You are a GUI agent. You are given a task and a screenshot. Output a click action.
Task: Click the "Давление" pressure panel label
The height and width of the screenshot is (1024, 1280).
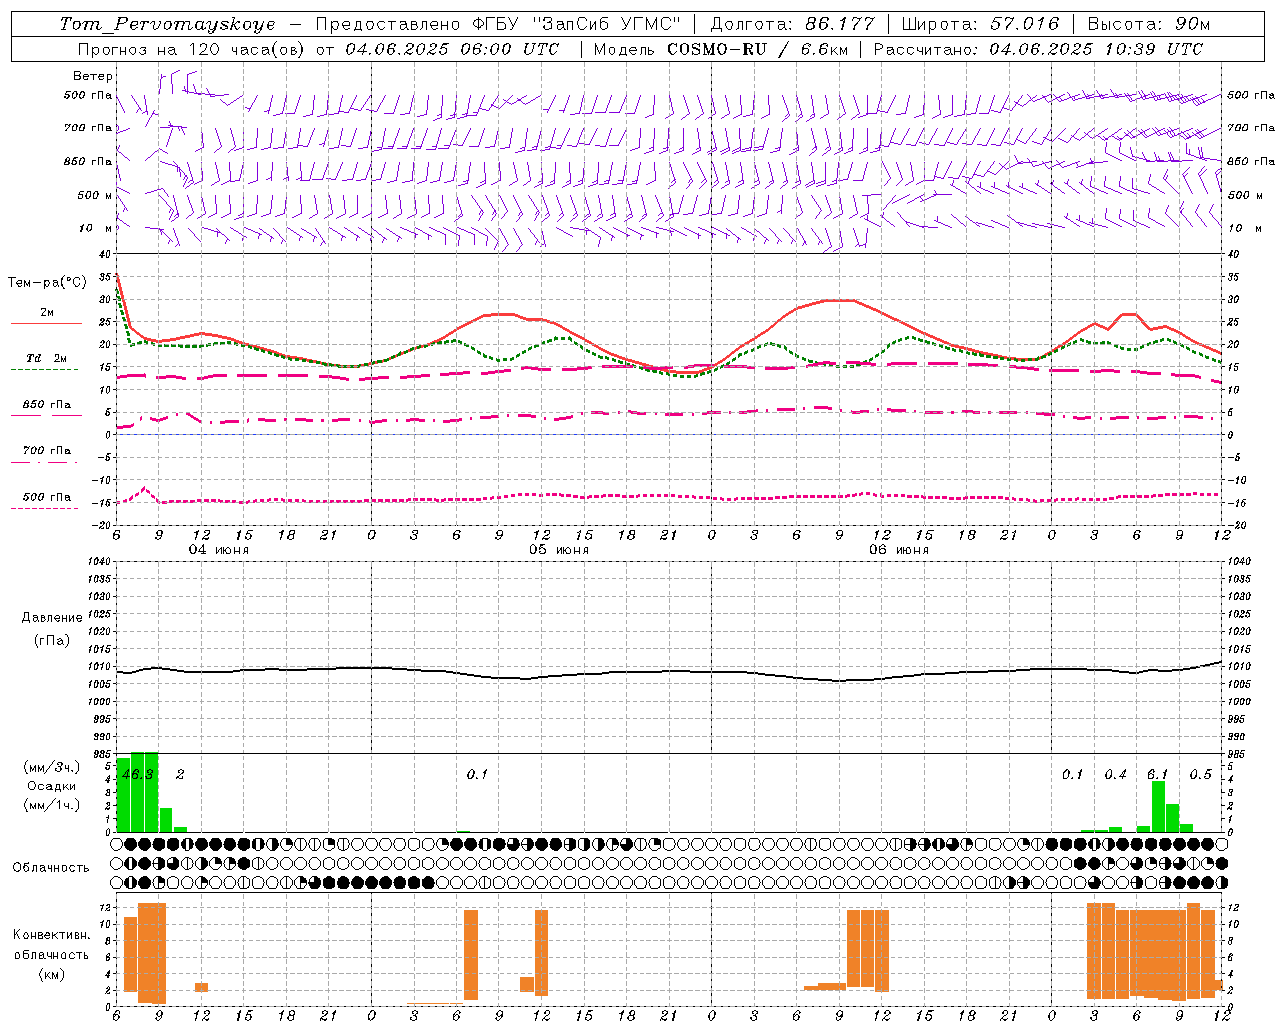click(52, 618)
